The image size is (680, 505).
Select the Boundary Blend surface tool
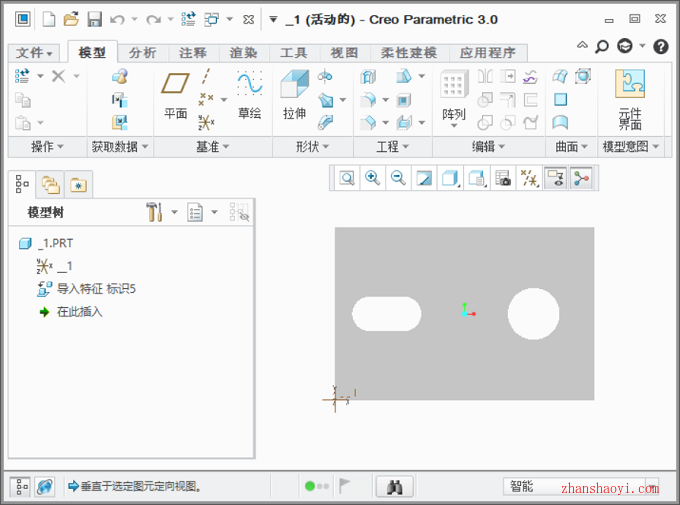pyautogui.click(x=560, y=77)
